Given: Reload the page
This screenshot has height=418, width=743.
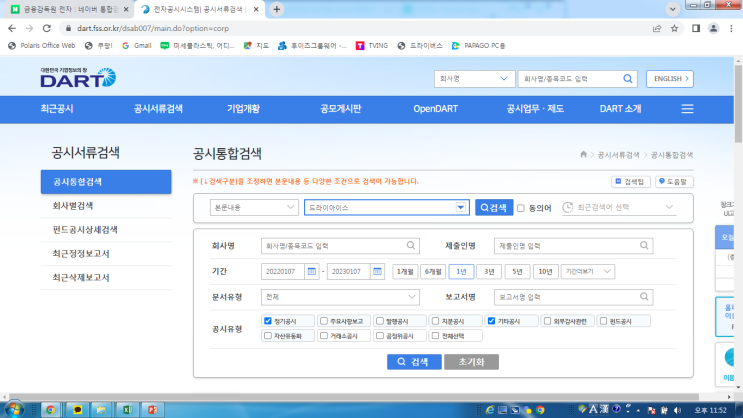Looking at the screenshot, I should tap(46, 28).
